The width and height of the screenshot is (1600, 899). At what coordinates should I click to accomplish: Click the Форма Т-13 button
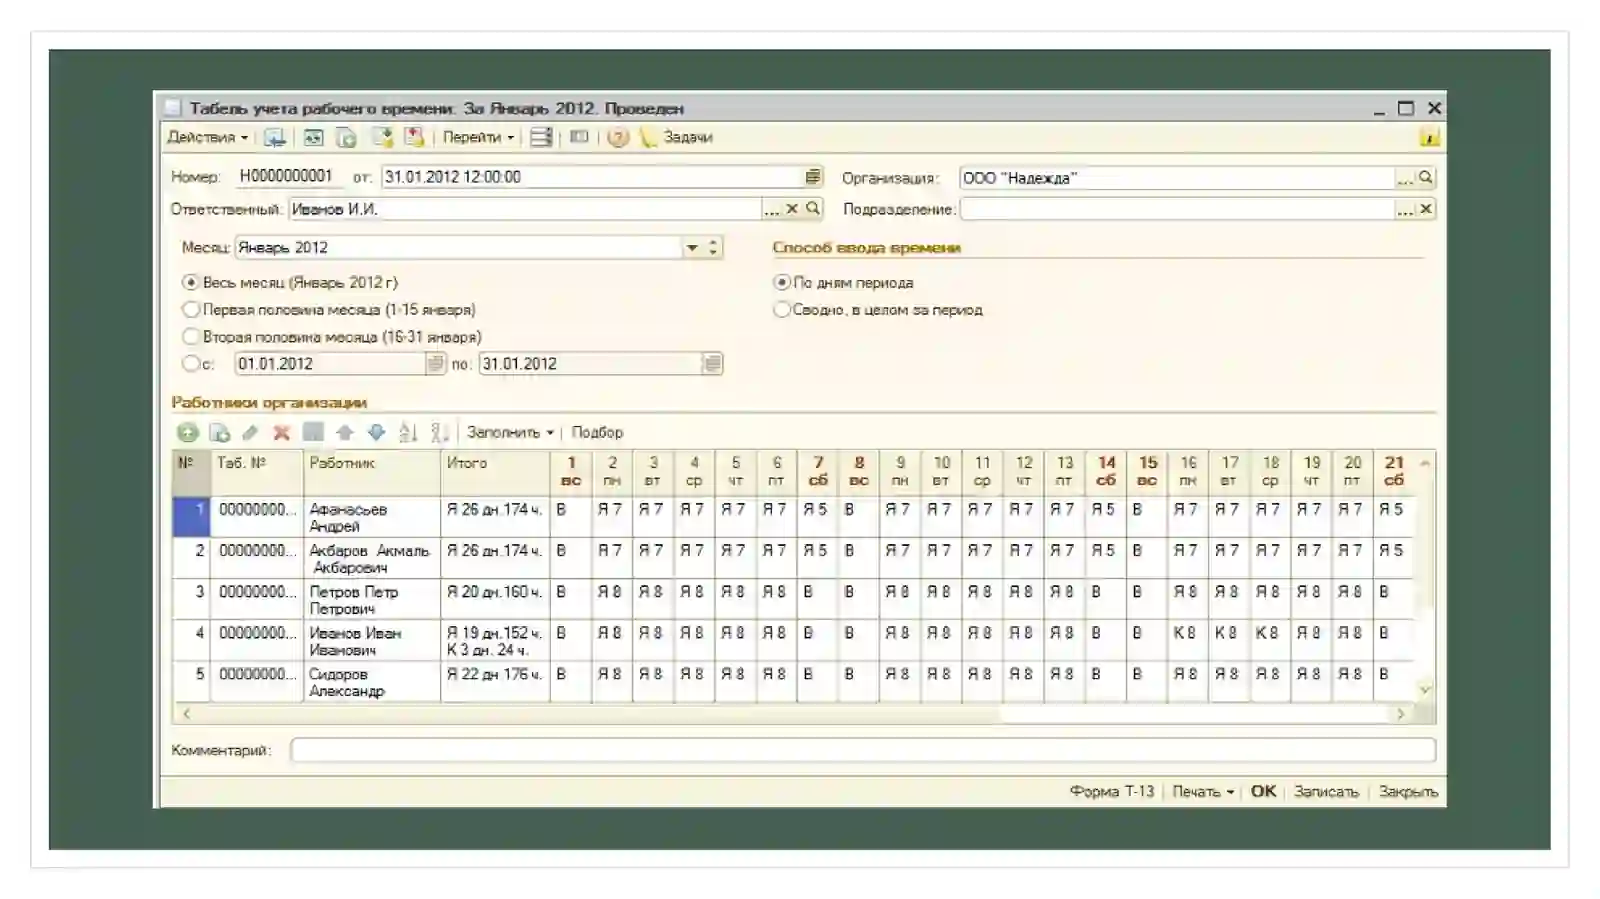[1111, 791]
